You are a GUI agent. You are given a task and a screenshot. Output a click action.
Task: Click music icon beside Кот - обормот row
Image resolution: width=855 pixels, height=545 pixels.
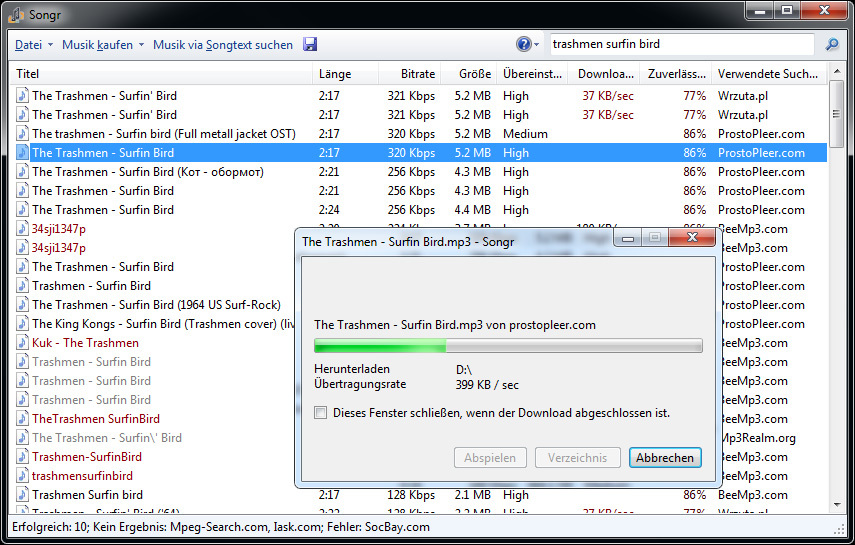22,172
